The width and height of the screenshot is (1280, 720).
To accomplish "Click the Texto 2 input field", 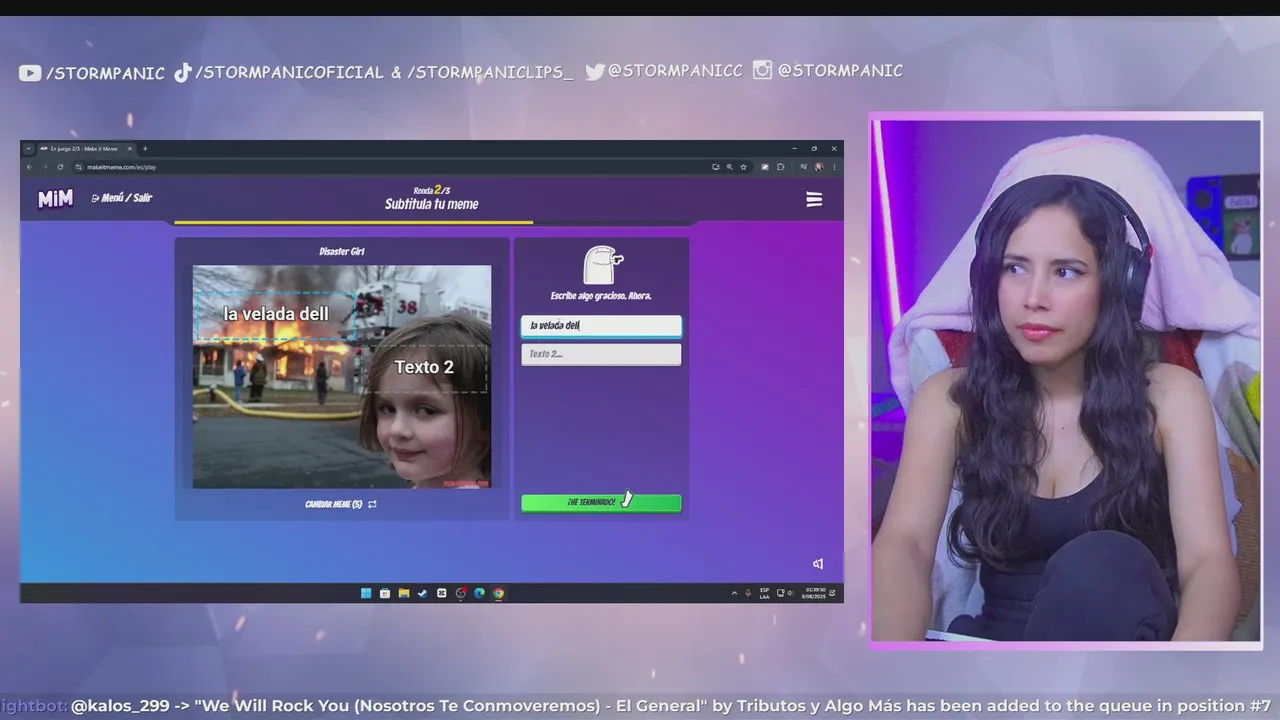I will tap(601, 354).
